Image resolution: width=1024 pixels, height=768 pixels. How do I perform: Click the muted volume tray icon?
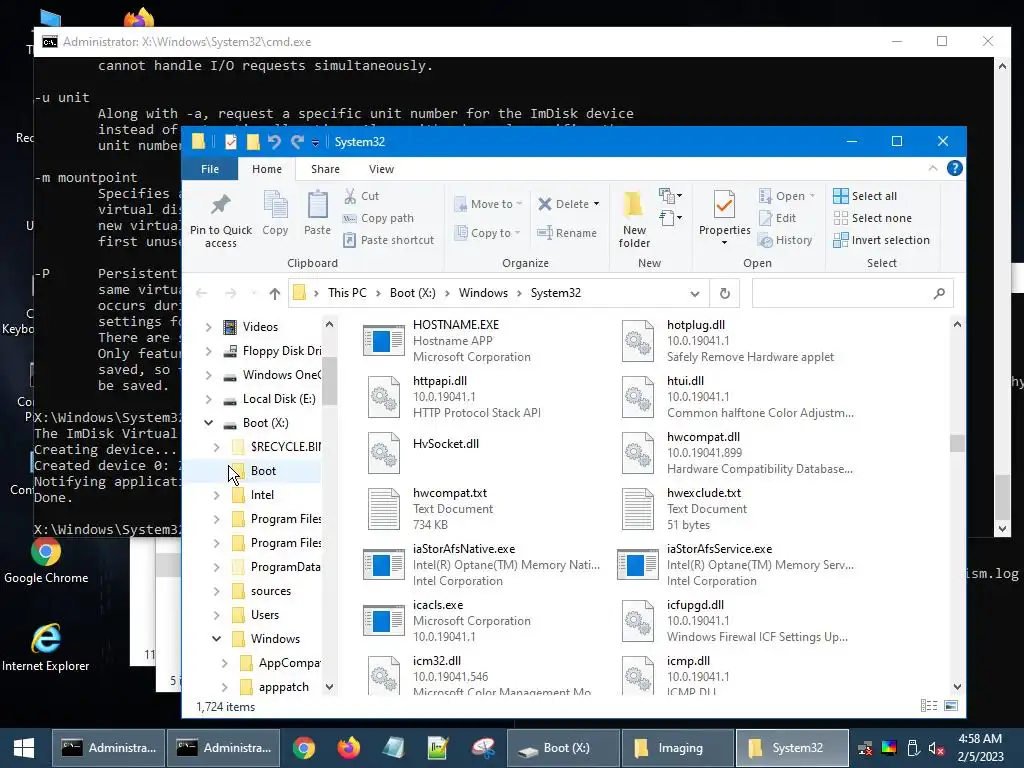click(936, 748)
